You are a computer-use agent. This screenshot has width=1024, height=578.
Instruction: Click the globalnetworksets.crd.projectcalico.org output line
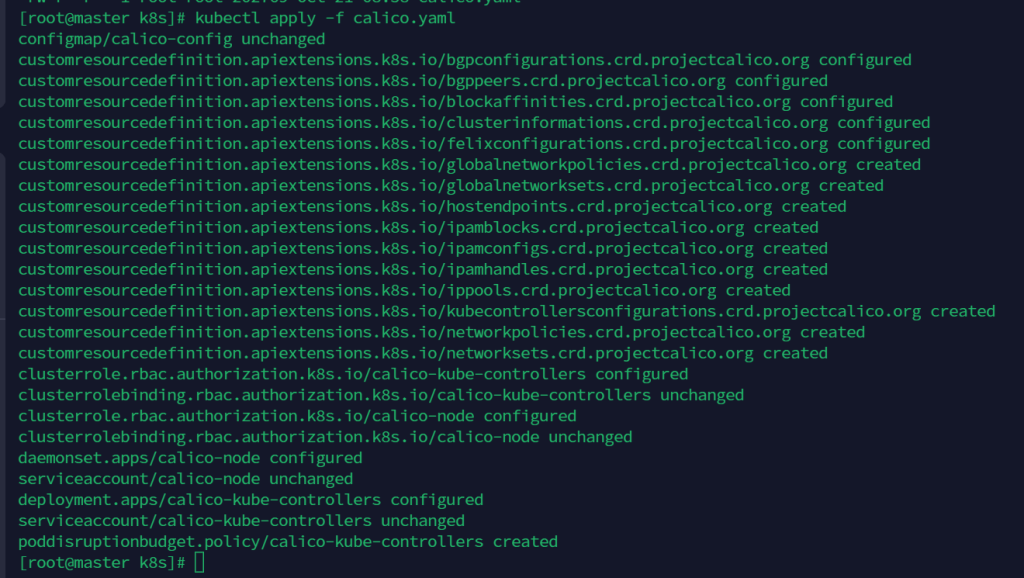coord(451,186)
